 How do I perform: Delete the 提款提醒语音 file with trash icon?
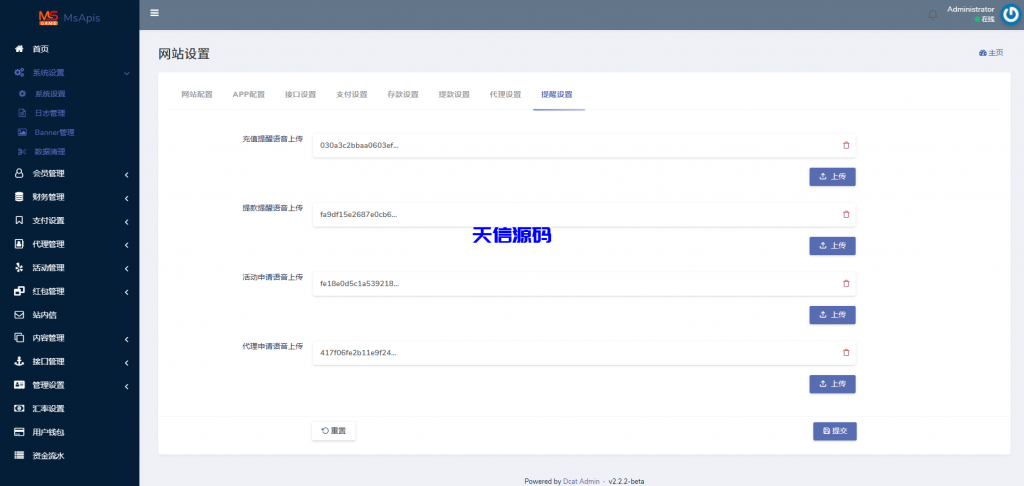(846, 214)
